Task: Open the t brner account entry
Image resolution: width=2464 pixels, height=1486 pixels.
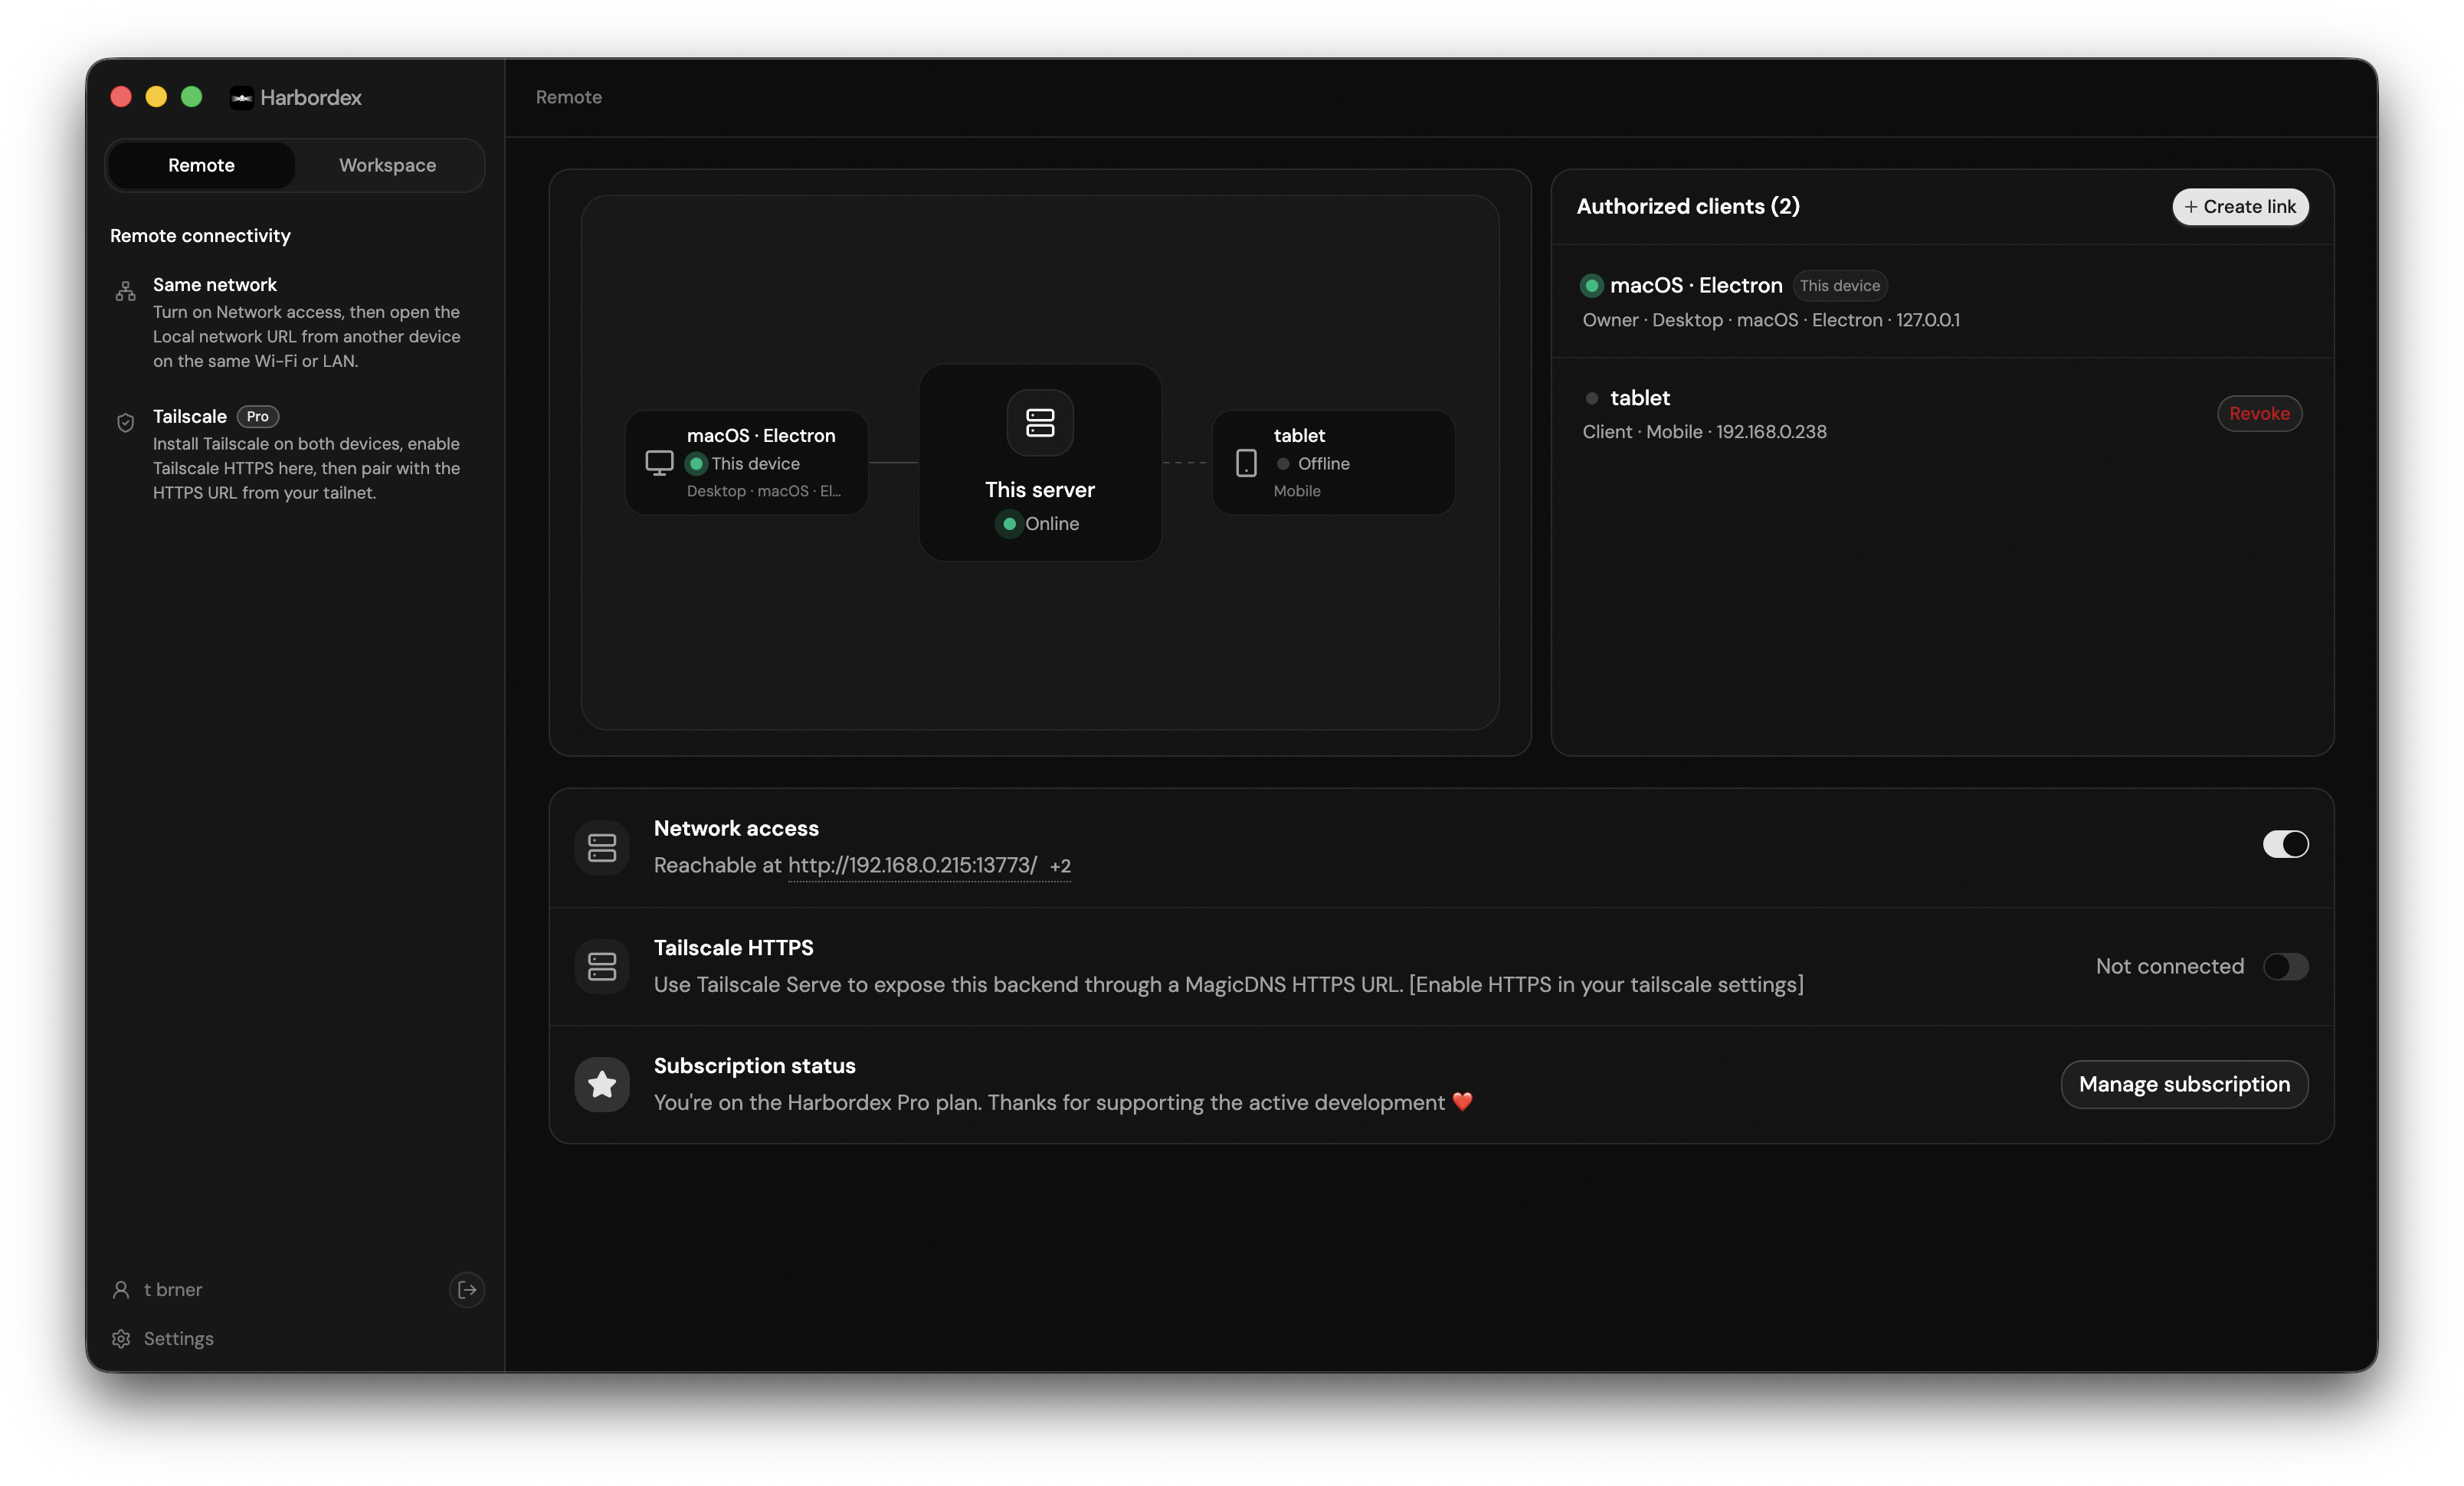Action: pos(173,1289)
